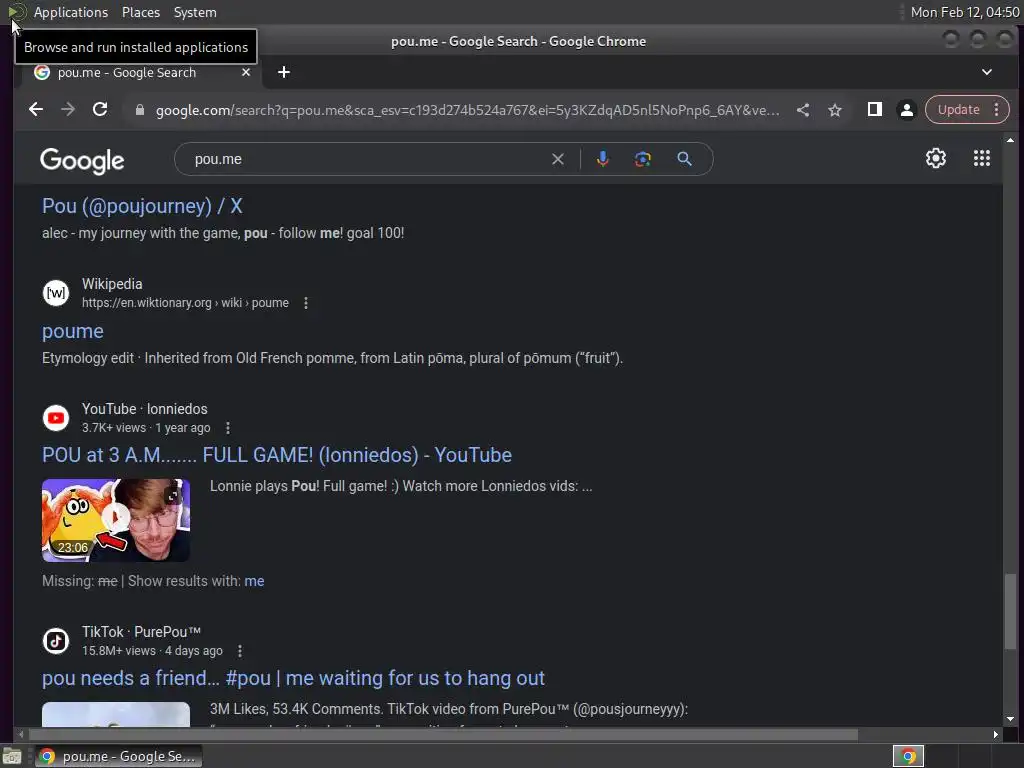The height and width of the screenshot is (768, 1024).
Task: Click the scroll down arrow
Action: pyautogui.click(x=1010, y=719)
